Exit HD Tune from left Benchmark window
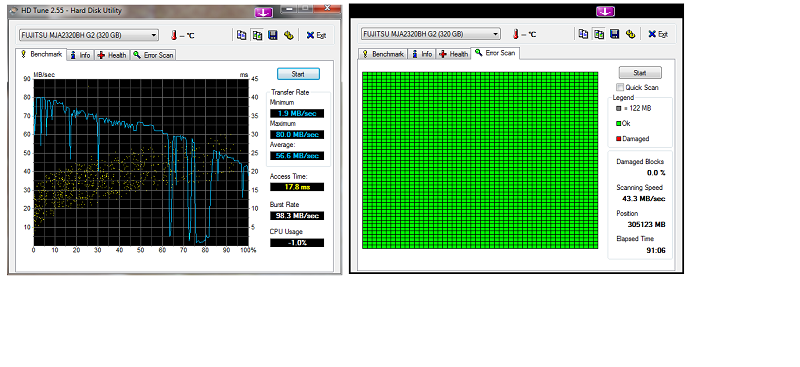The height and width of the screenshot is (367, 800). point(316,35)
